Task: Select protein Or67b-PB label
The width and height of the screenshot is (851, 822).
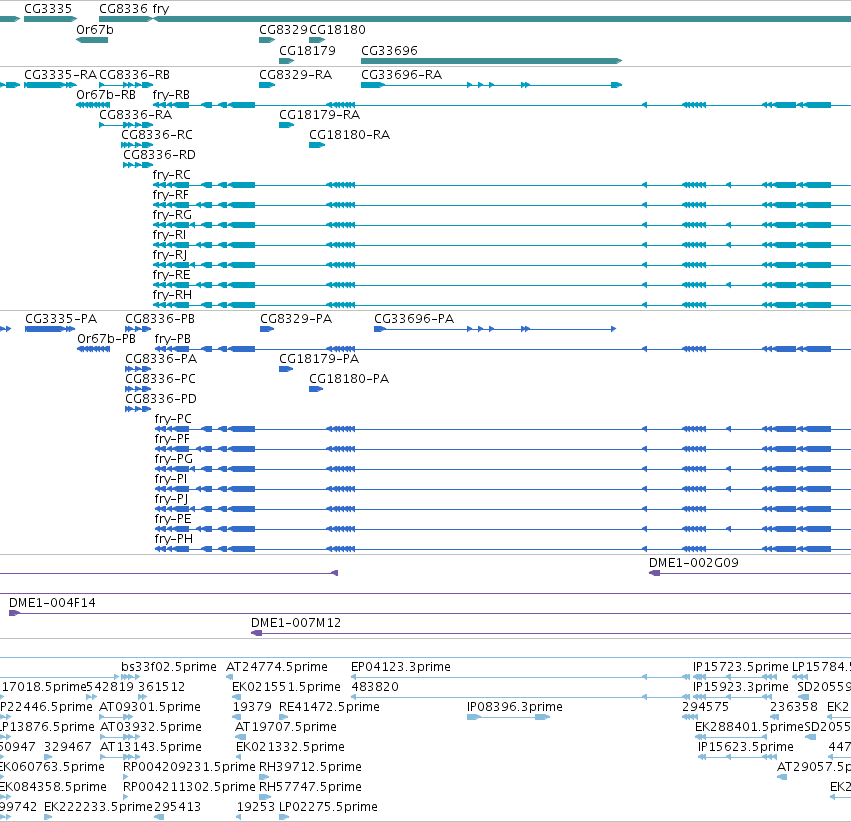Action: (106, 339)
